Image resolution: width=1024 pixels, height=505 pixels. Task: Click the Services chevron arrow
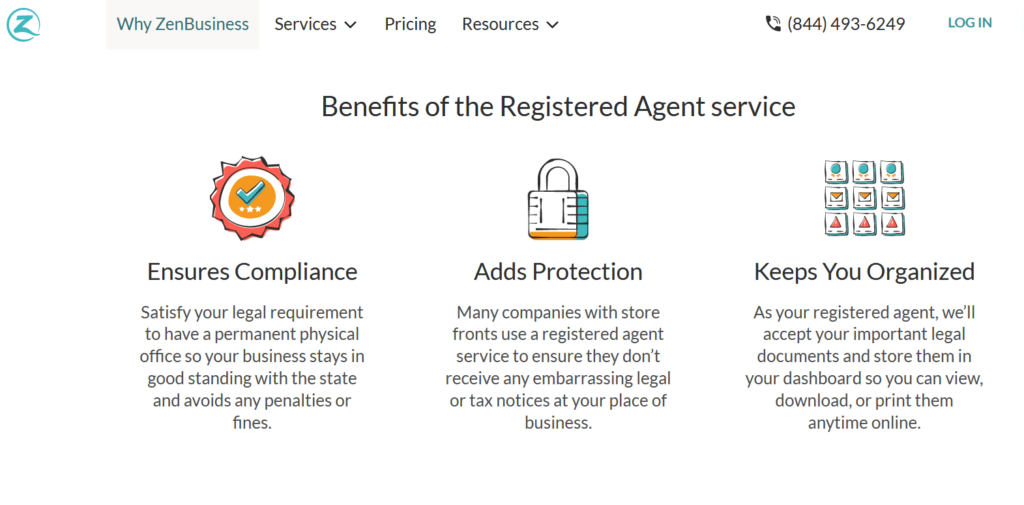tap(351, 25)
